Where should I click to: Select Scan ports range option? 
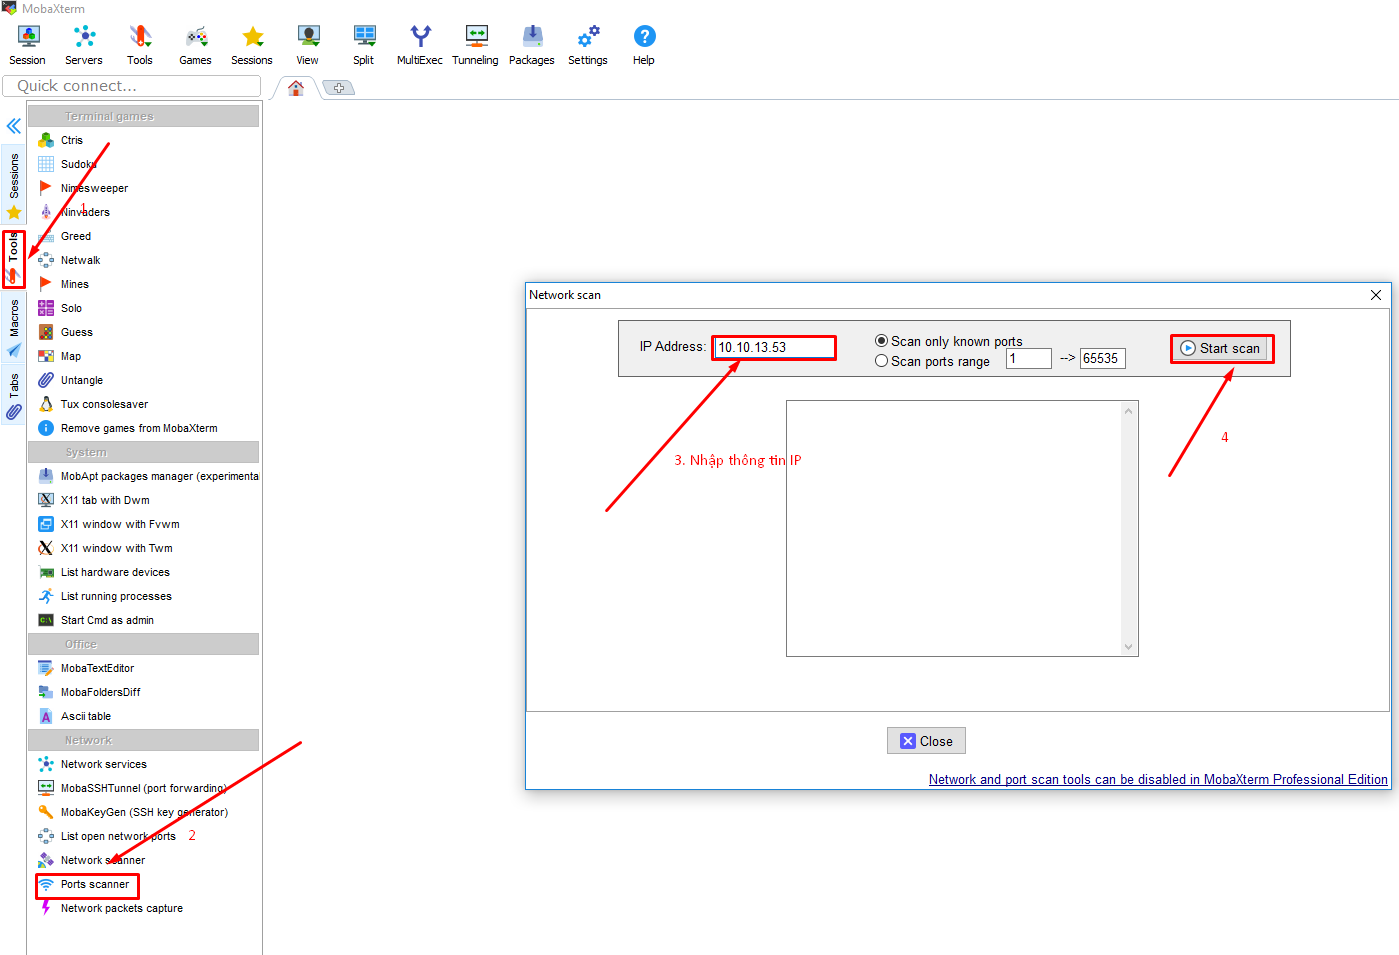932,361
